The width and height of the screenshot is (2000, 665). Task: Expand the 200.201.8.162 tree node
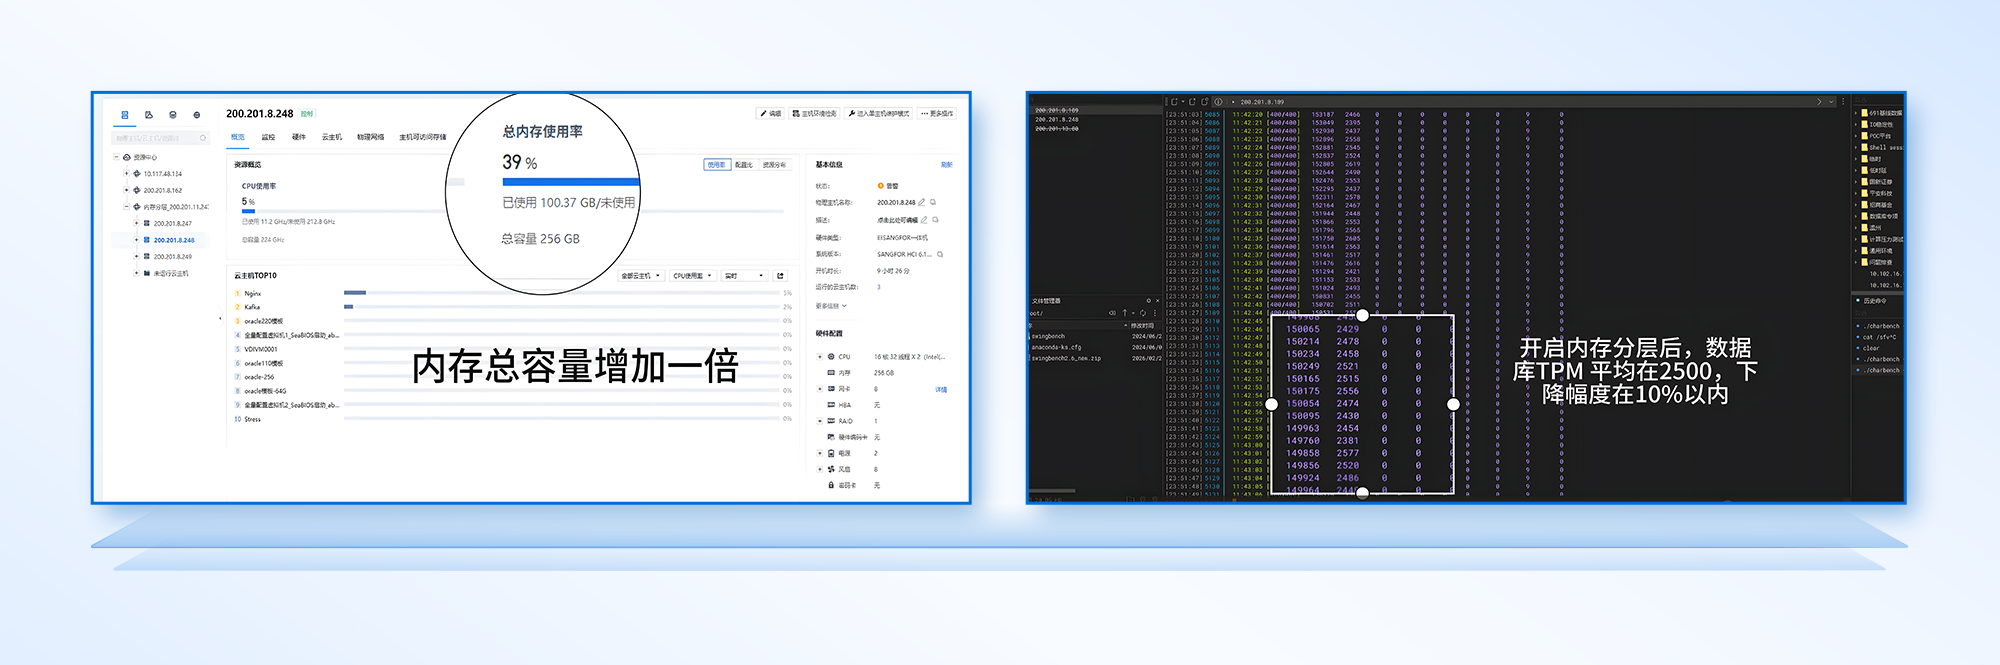(126, 190)
